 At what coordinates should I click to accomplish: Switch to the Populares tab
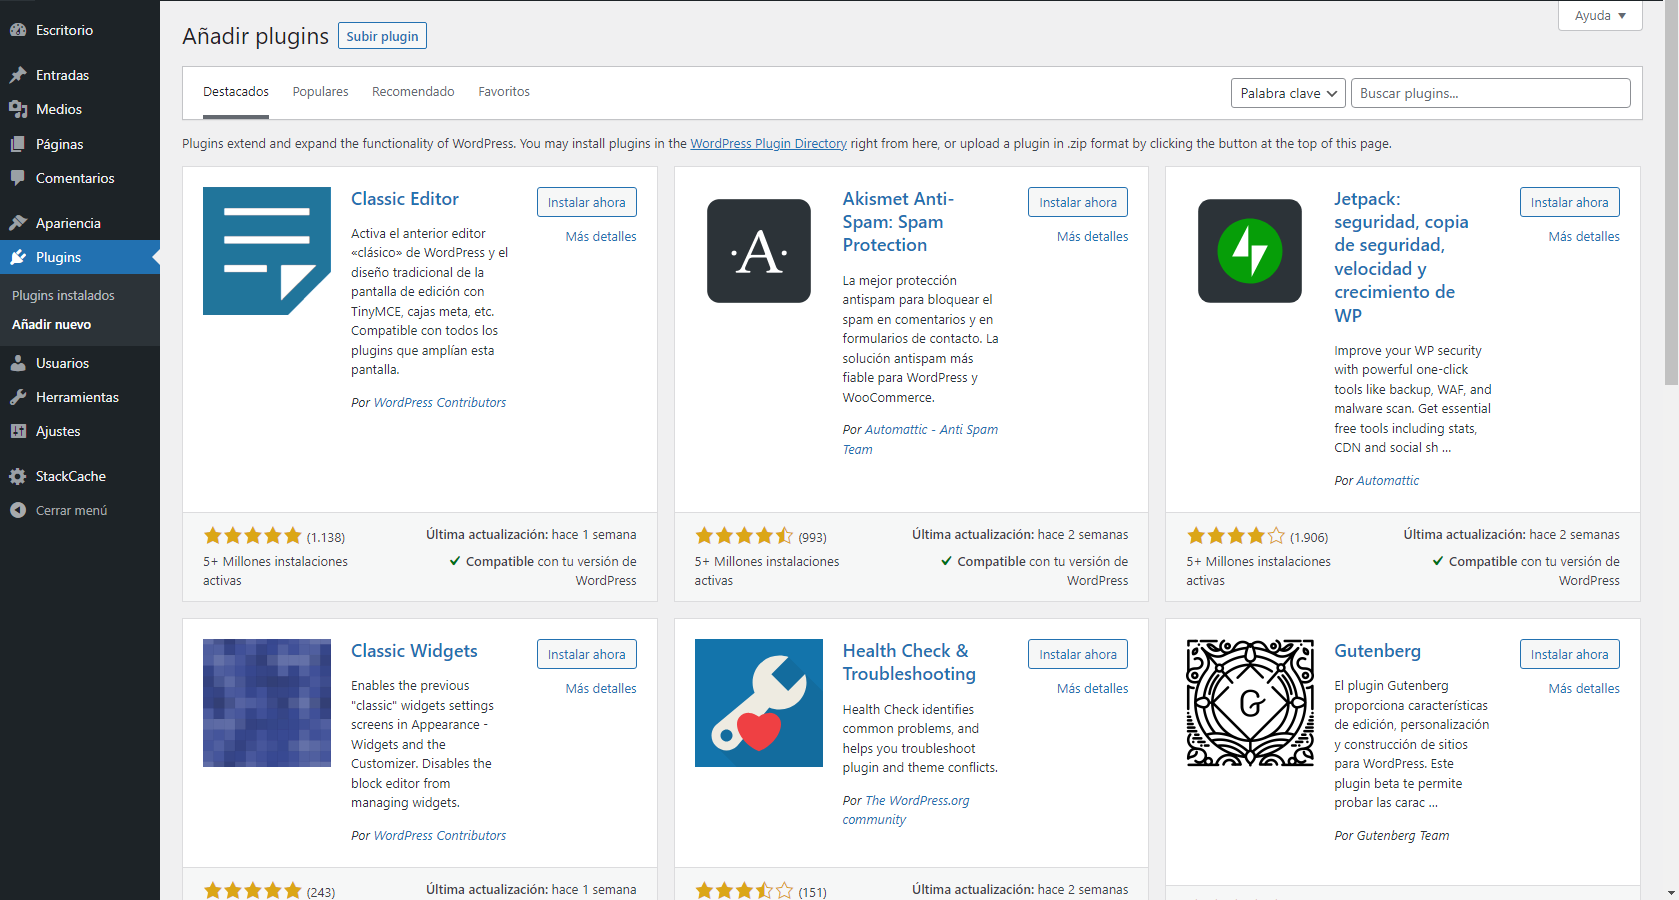(x=321, y=92)
